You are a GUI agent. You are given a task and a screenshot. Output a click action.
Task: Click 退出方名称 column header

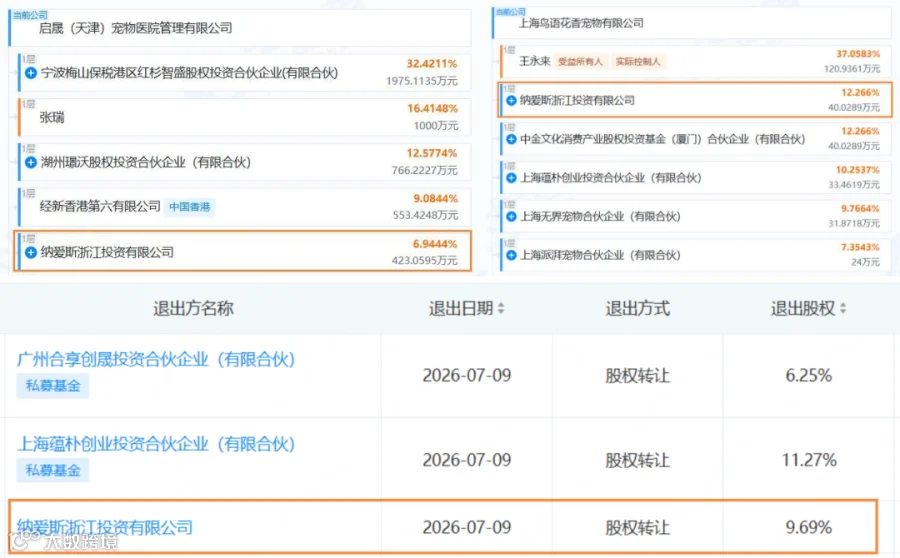[x=193, y=308]
